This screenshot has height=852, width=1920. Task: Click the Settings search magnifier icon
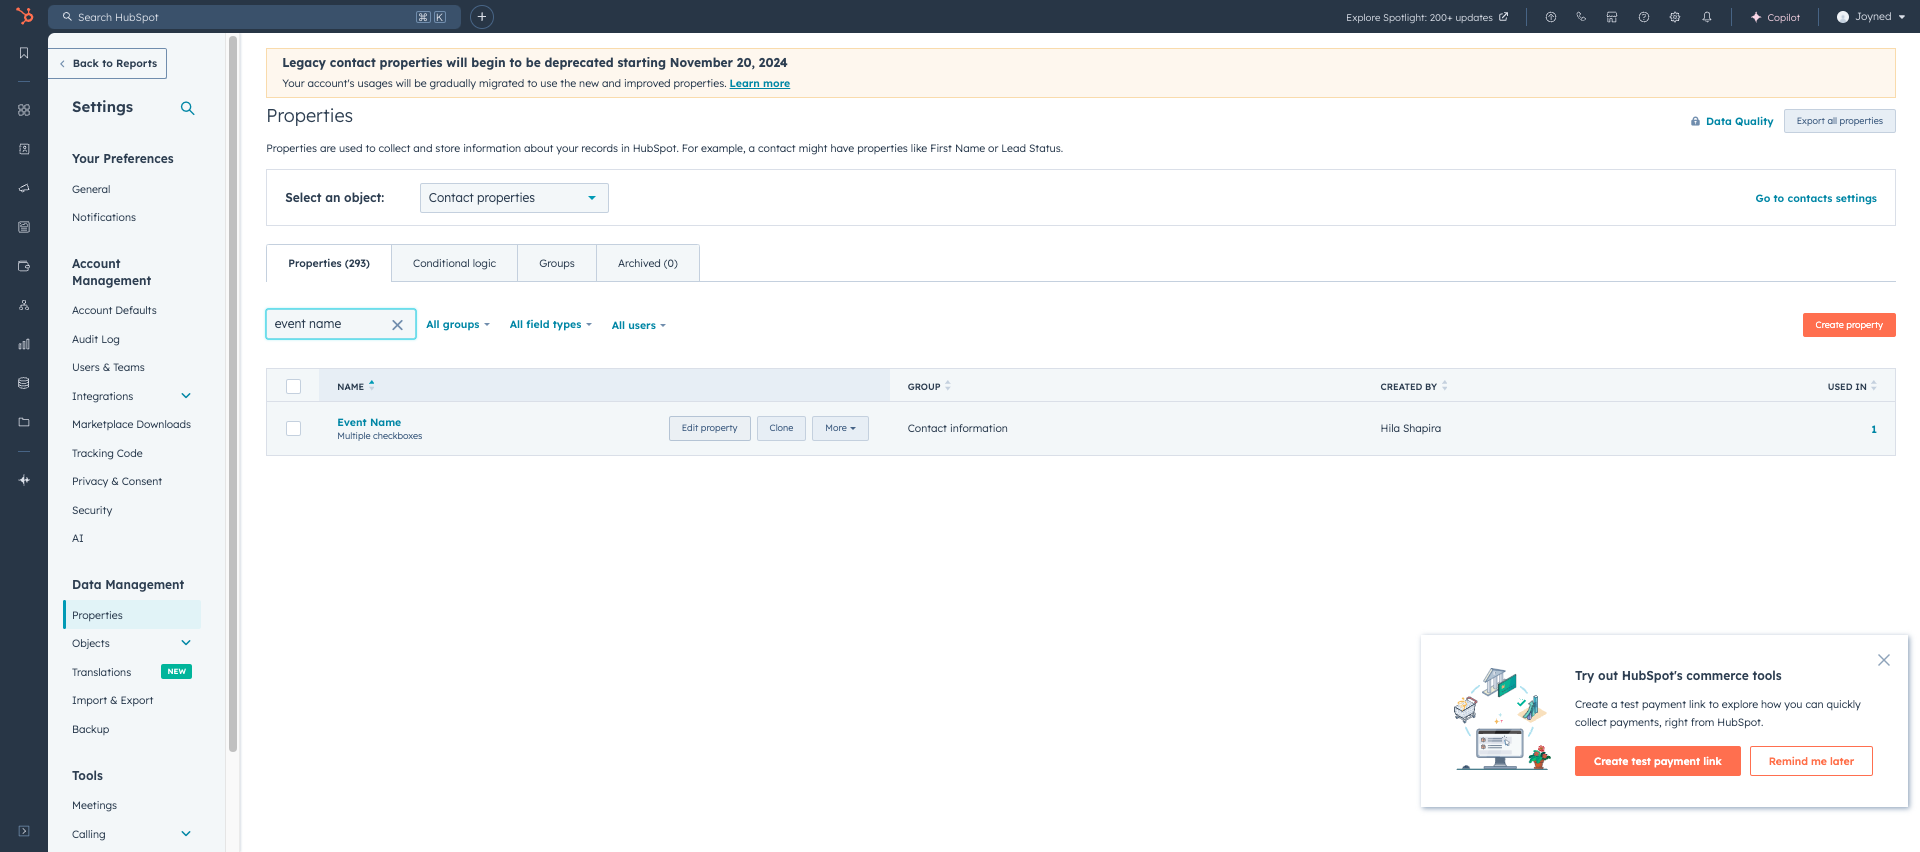point(187,108)
